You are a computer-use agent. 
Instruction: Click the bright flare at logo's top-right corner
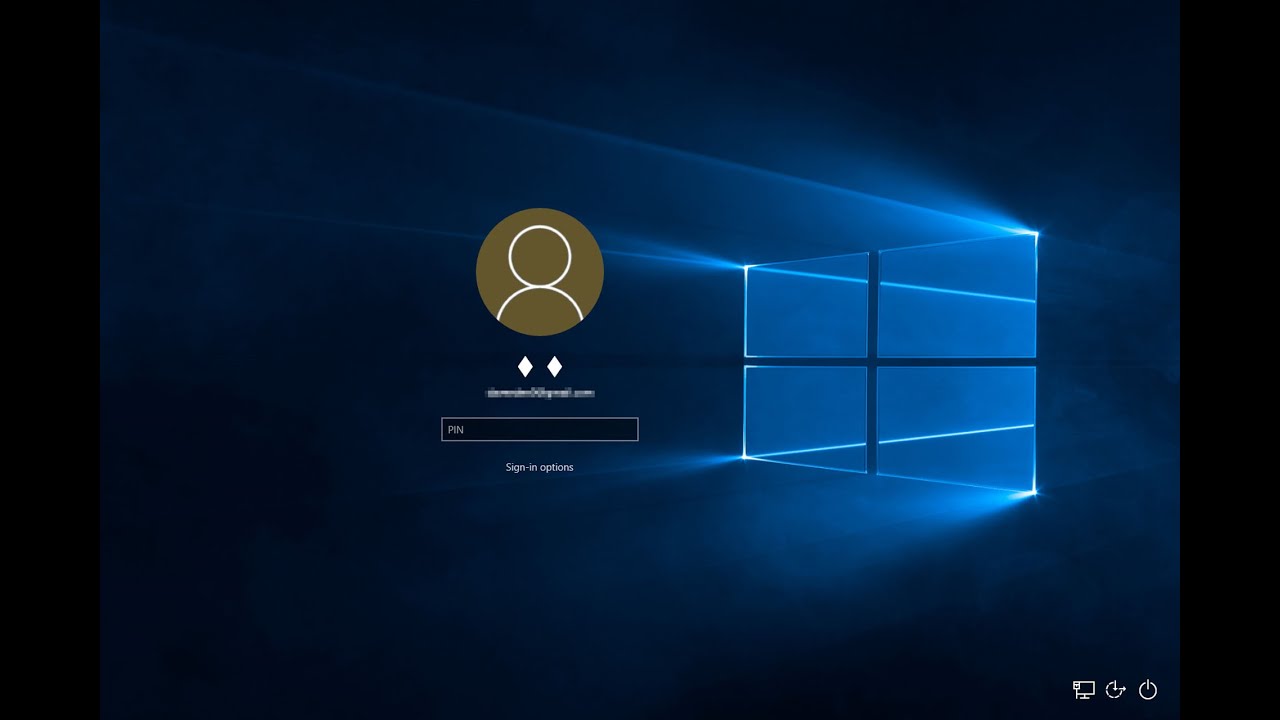[x=1035, y=233]
